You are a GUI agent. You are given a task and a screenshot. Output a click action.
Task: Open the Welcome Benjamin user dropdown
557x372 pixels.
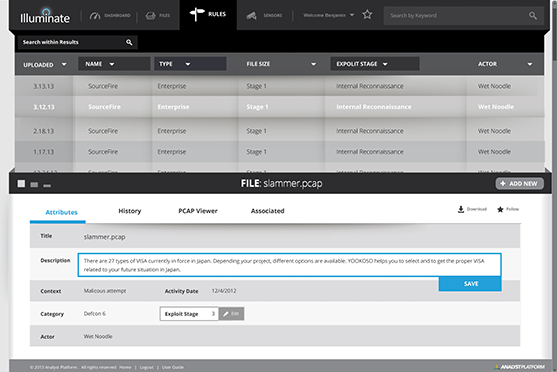click(x=328, y=15)
